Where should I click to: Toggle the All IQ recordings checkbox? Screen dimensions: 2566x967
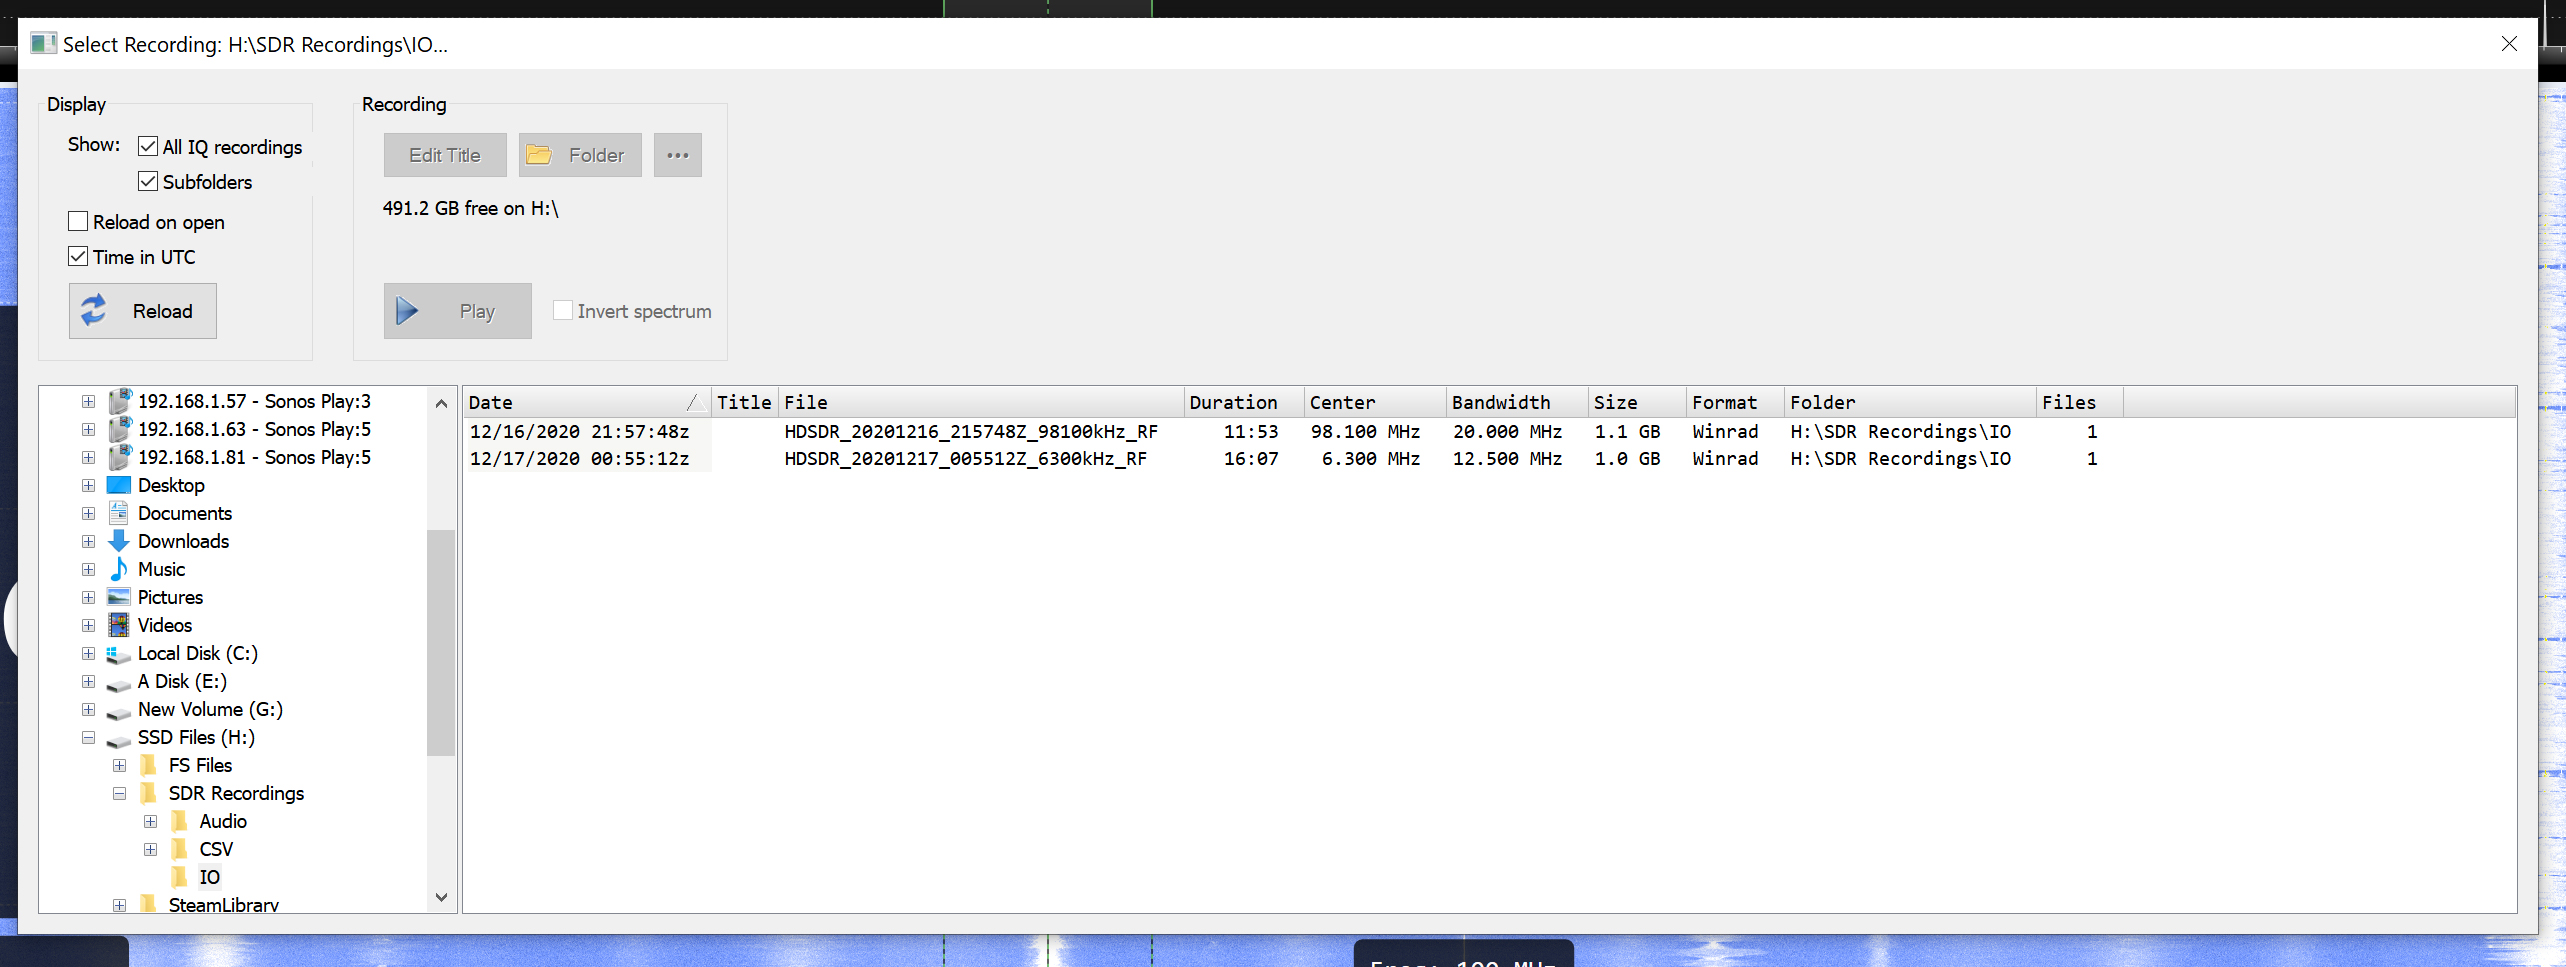tap(148, 146)
